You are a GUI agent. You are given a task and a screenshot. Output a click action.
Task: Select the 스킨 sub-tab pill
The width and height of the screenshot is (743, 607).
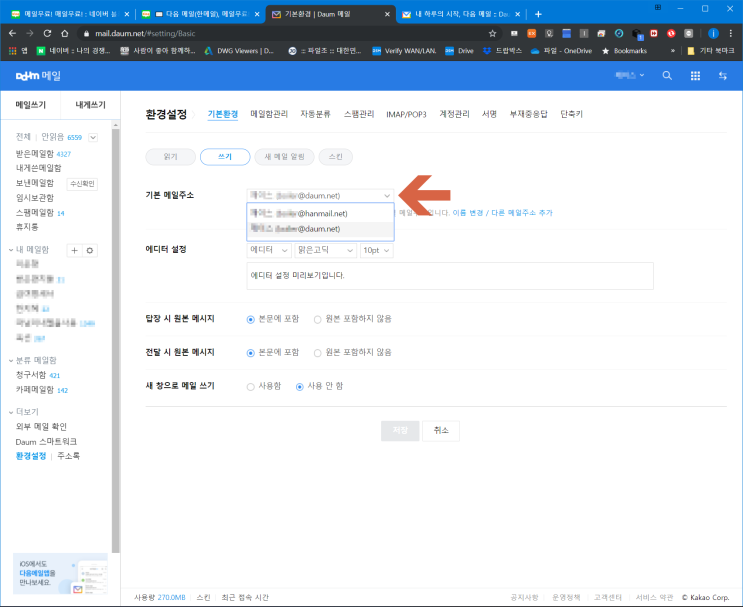(335, 157)
